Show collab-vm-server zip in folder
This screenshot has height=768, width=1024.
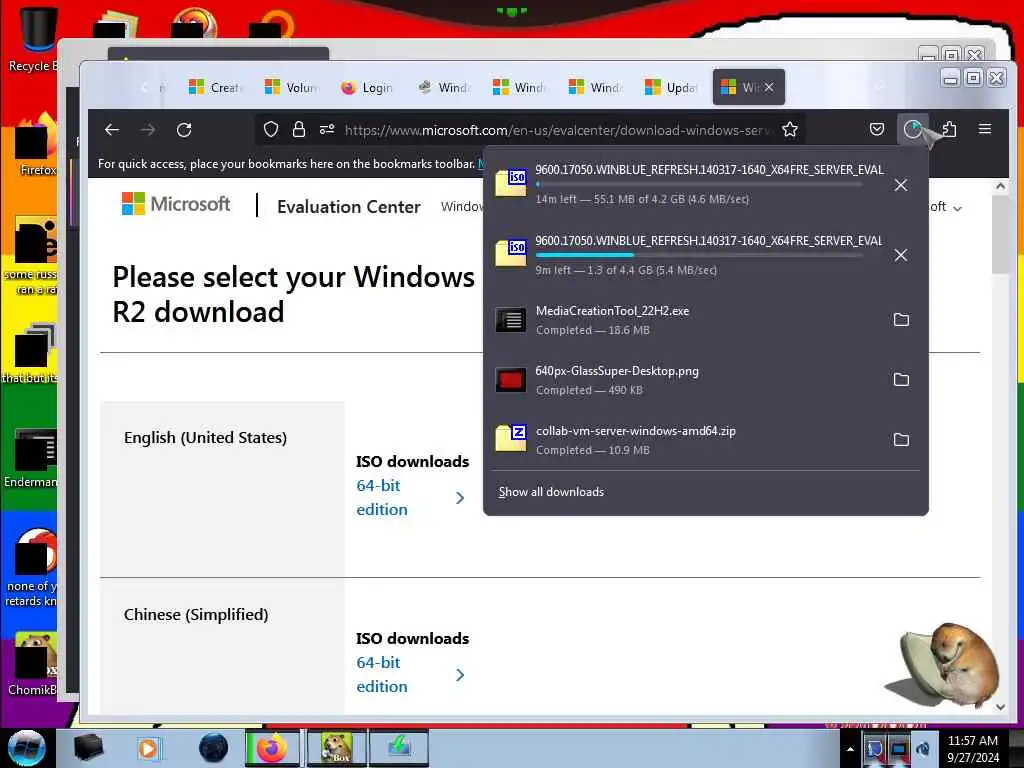click(901, 440)
